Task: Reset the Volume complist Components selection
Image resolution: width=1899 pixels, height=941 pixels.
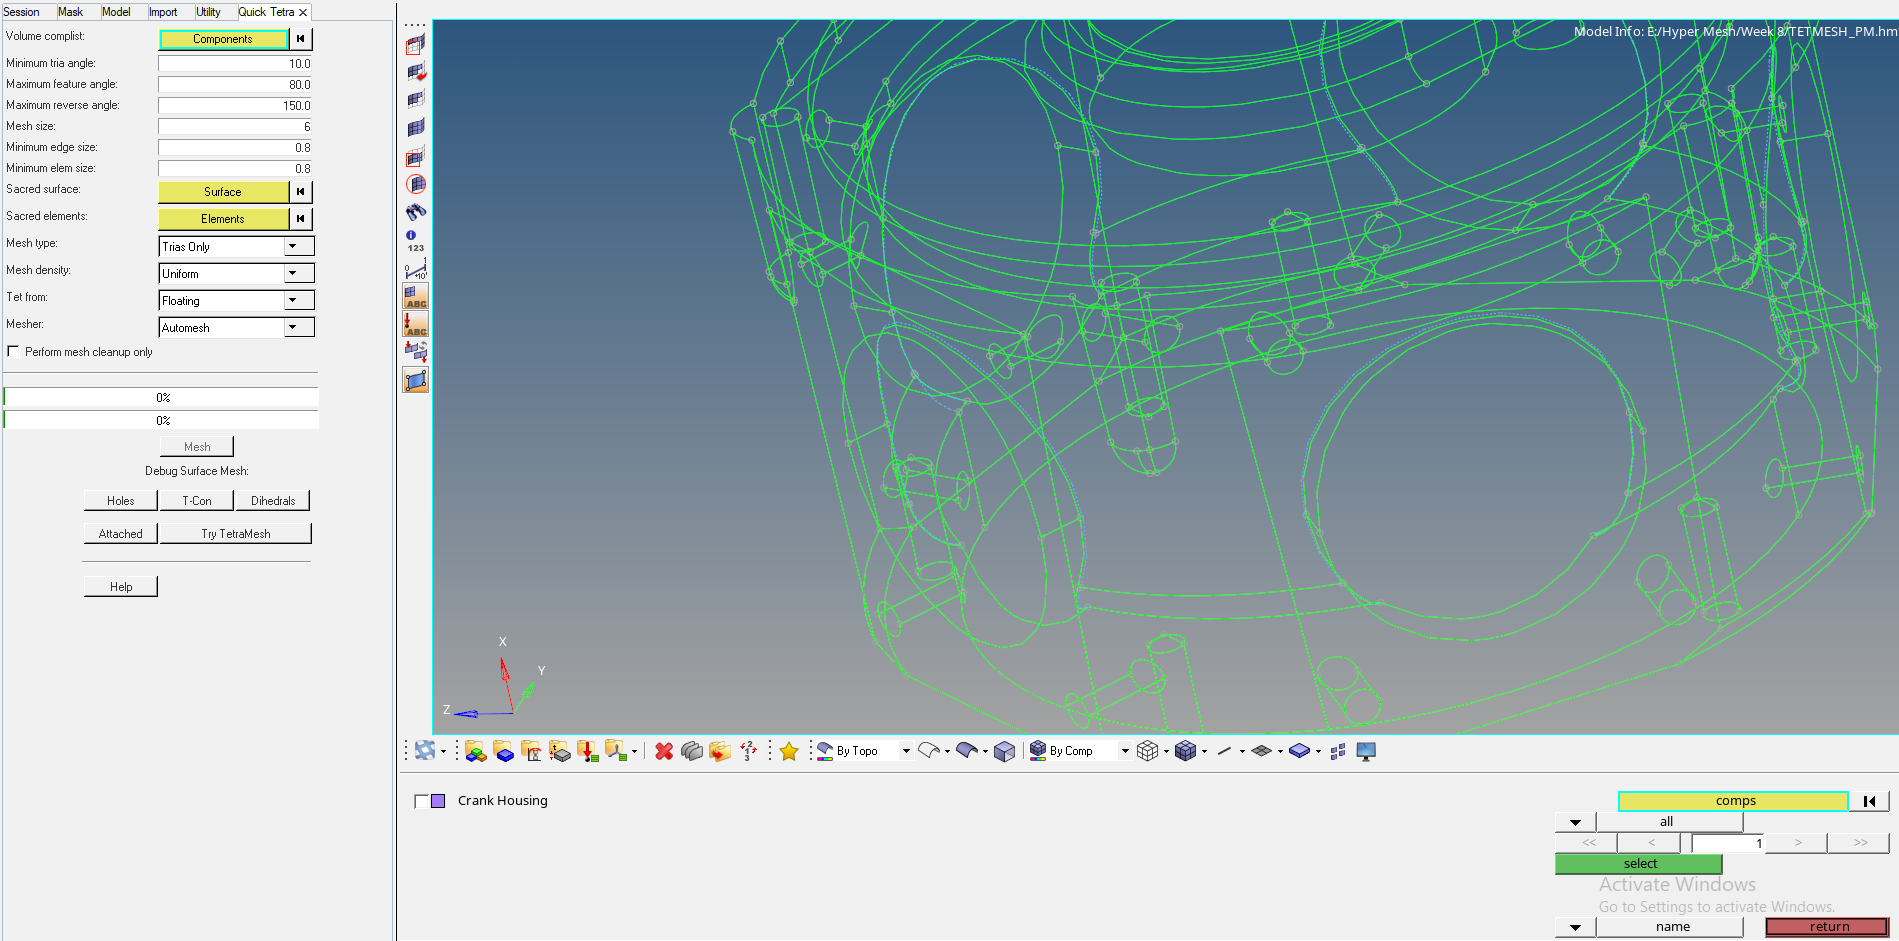Action: pos(301,39)
